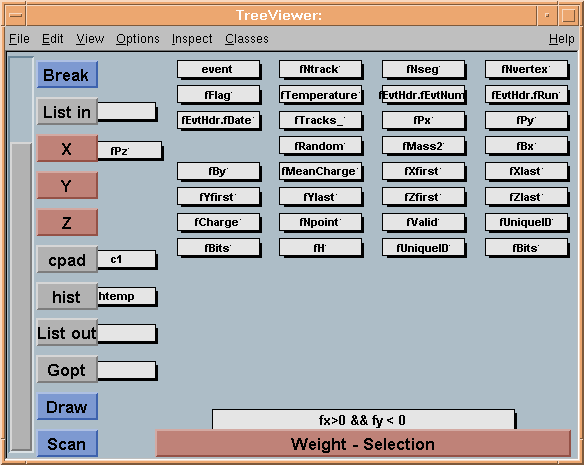
Task: Click the blue Break button
Action: (67, 75)
